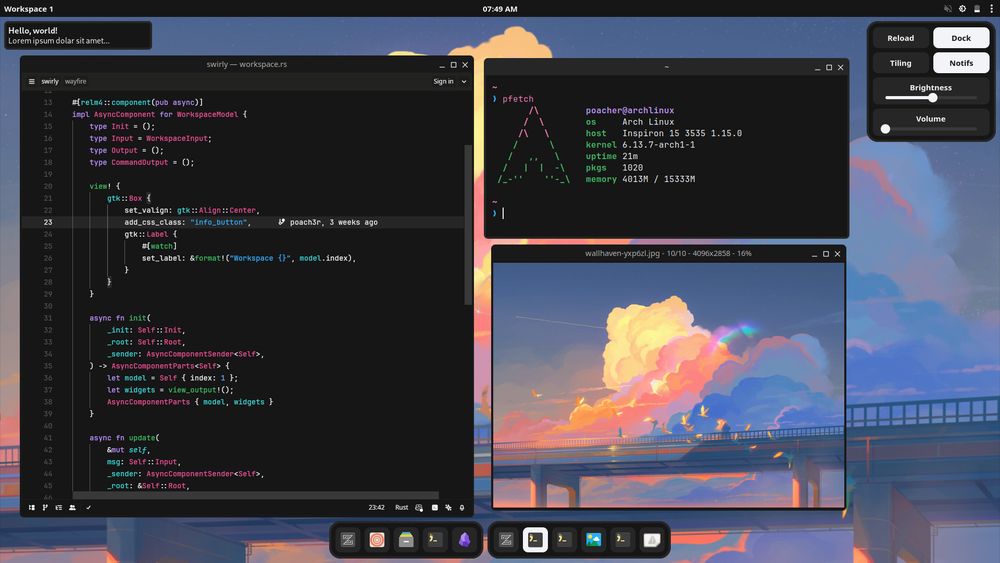Adjust the Brightness slider in the control panel
The width and height of the screenshot is (1000, 563).
[930, 98]
